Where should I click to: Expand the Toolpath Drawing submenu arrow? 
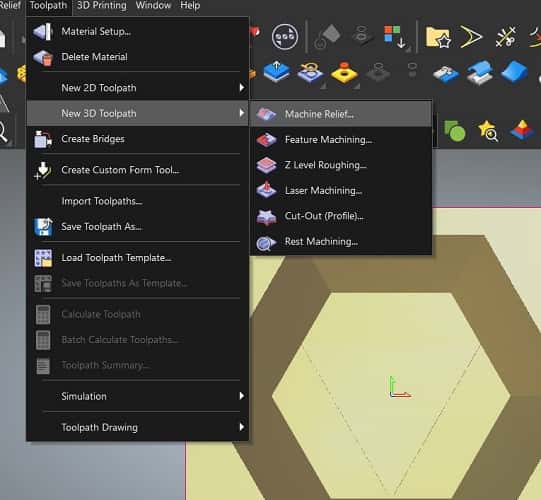click(242, 427)
